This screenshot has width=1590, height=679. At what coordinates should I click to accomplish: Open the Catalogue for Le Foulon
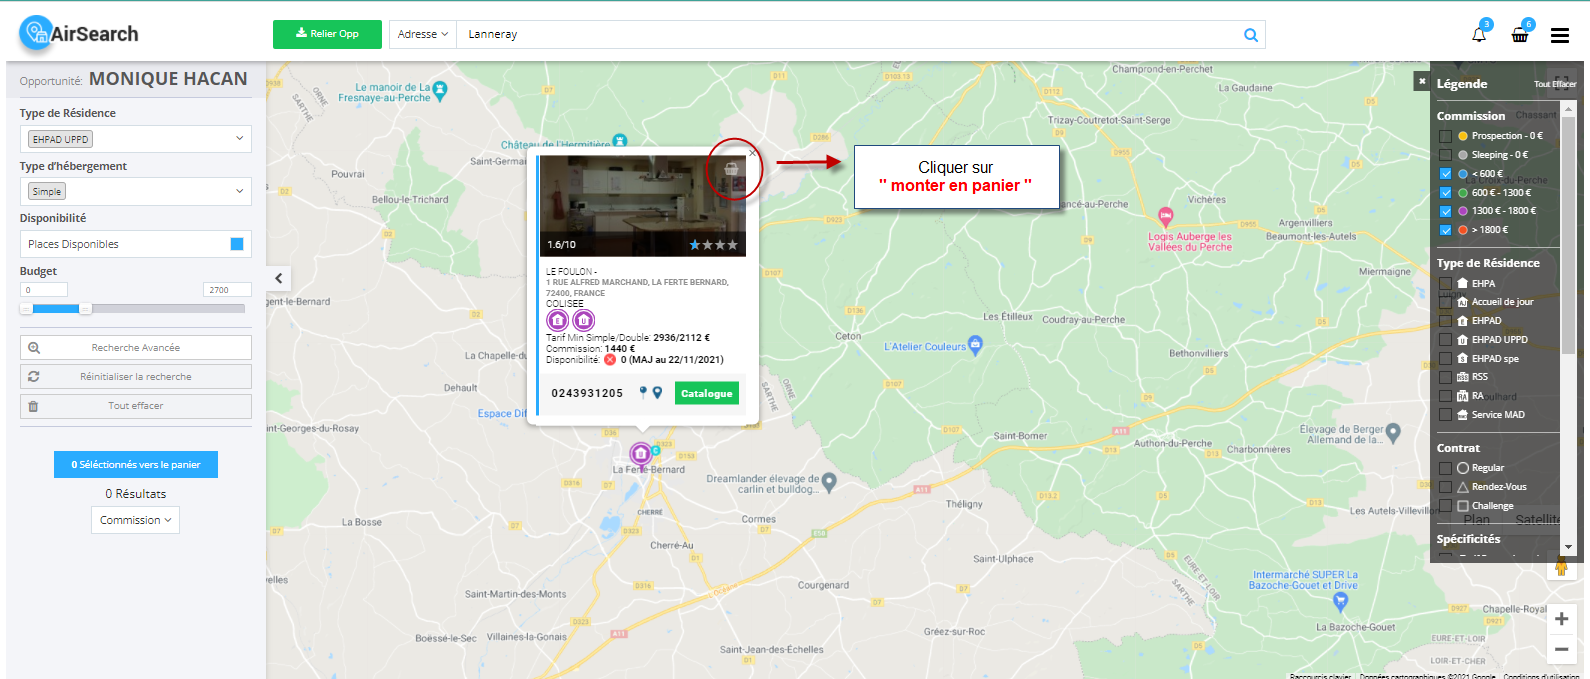[707, 393]
